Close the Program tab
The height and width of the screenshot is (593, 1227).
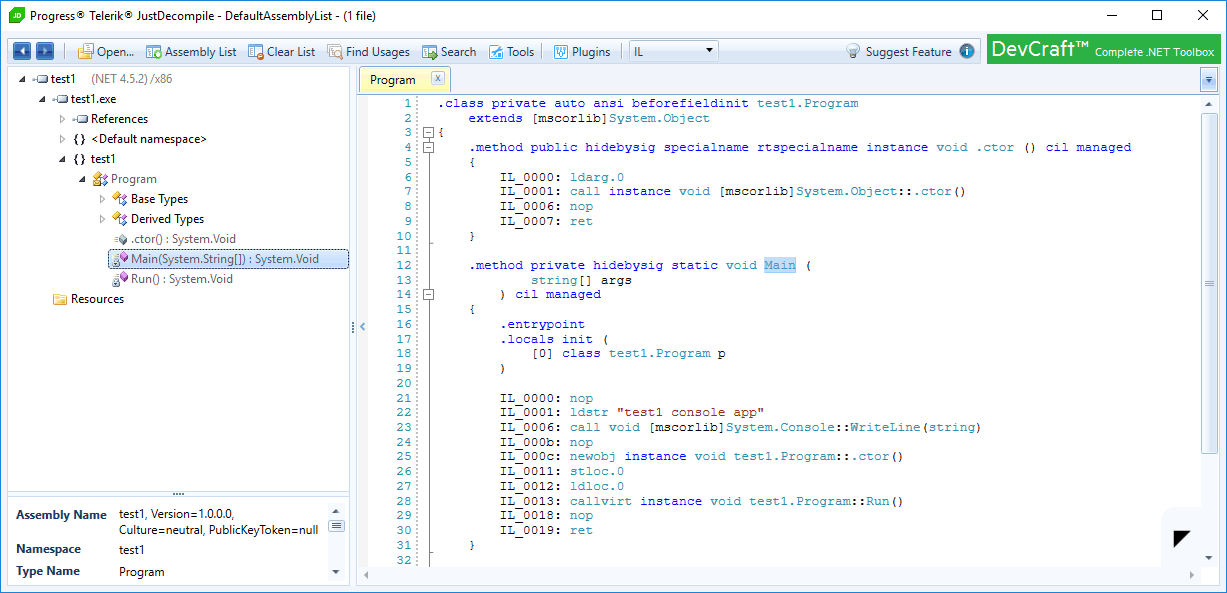pyautogui.click(x=437, y=79)
